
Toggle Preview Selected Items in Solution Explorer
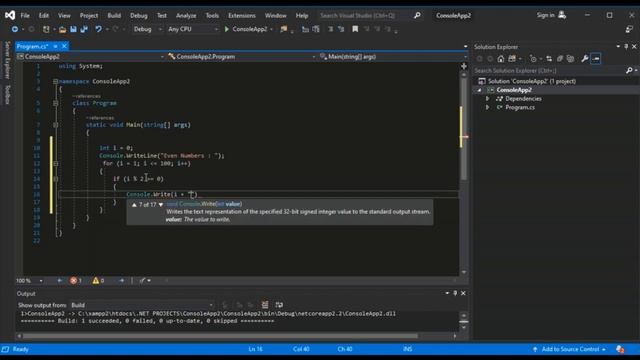tap(596, 59)
